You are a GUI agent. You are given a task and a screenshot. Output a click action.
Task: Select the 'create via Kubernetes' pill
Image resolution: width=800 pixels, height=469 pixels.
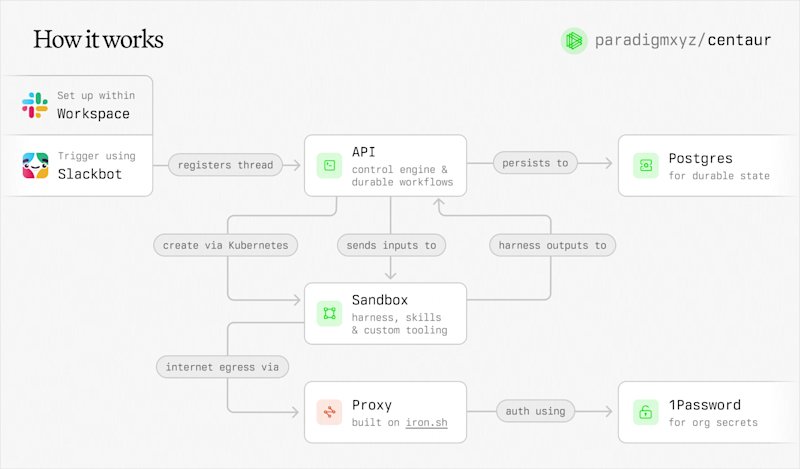(226, 245)
